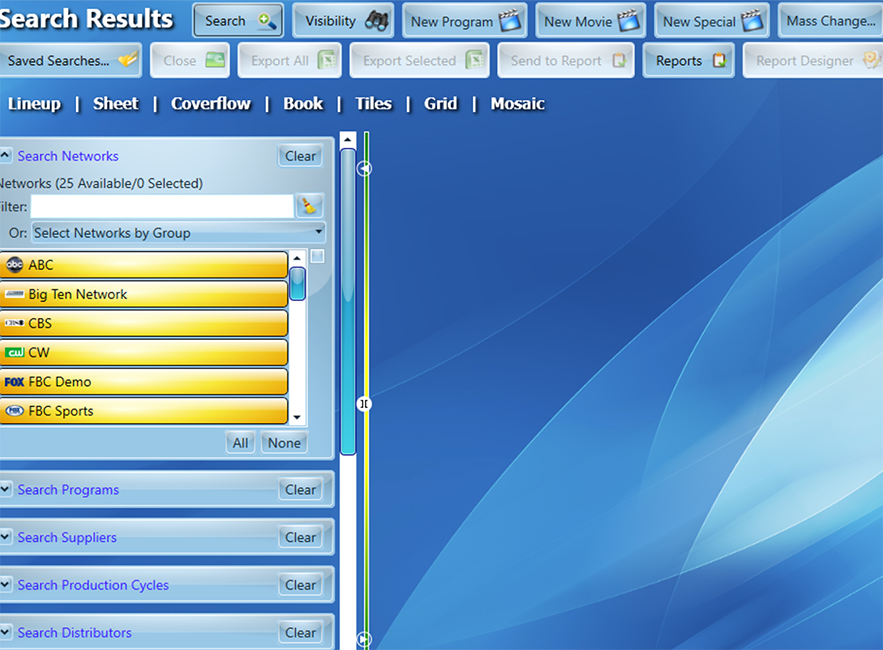Switch to the Coverflow view tab
This screenshot has height=650, width=883.
[x=210, y=103]
